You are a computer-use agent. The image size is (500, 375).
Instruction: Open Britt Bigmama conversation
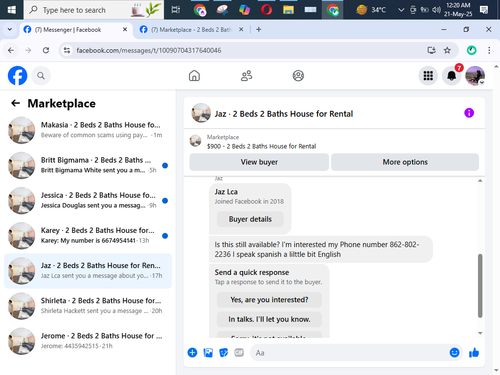(x=88, y=165)
